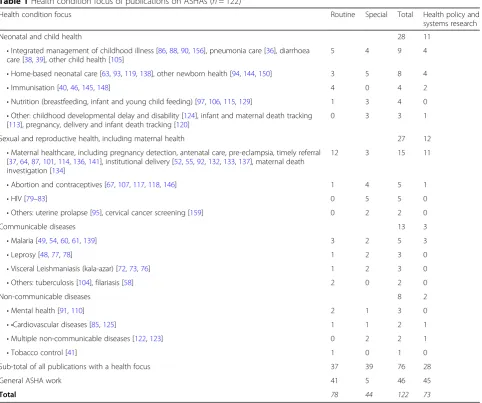Viewport: 482px width, 403px height.
Task: Select the sub-total value 76
Action: click(x=401, y=367)
